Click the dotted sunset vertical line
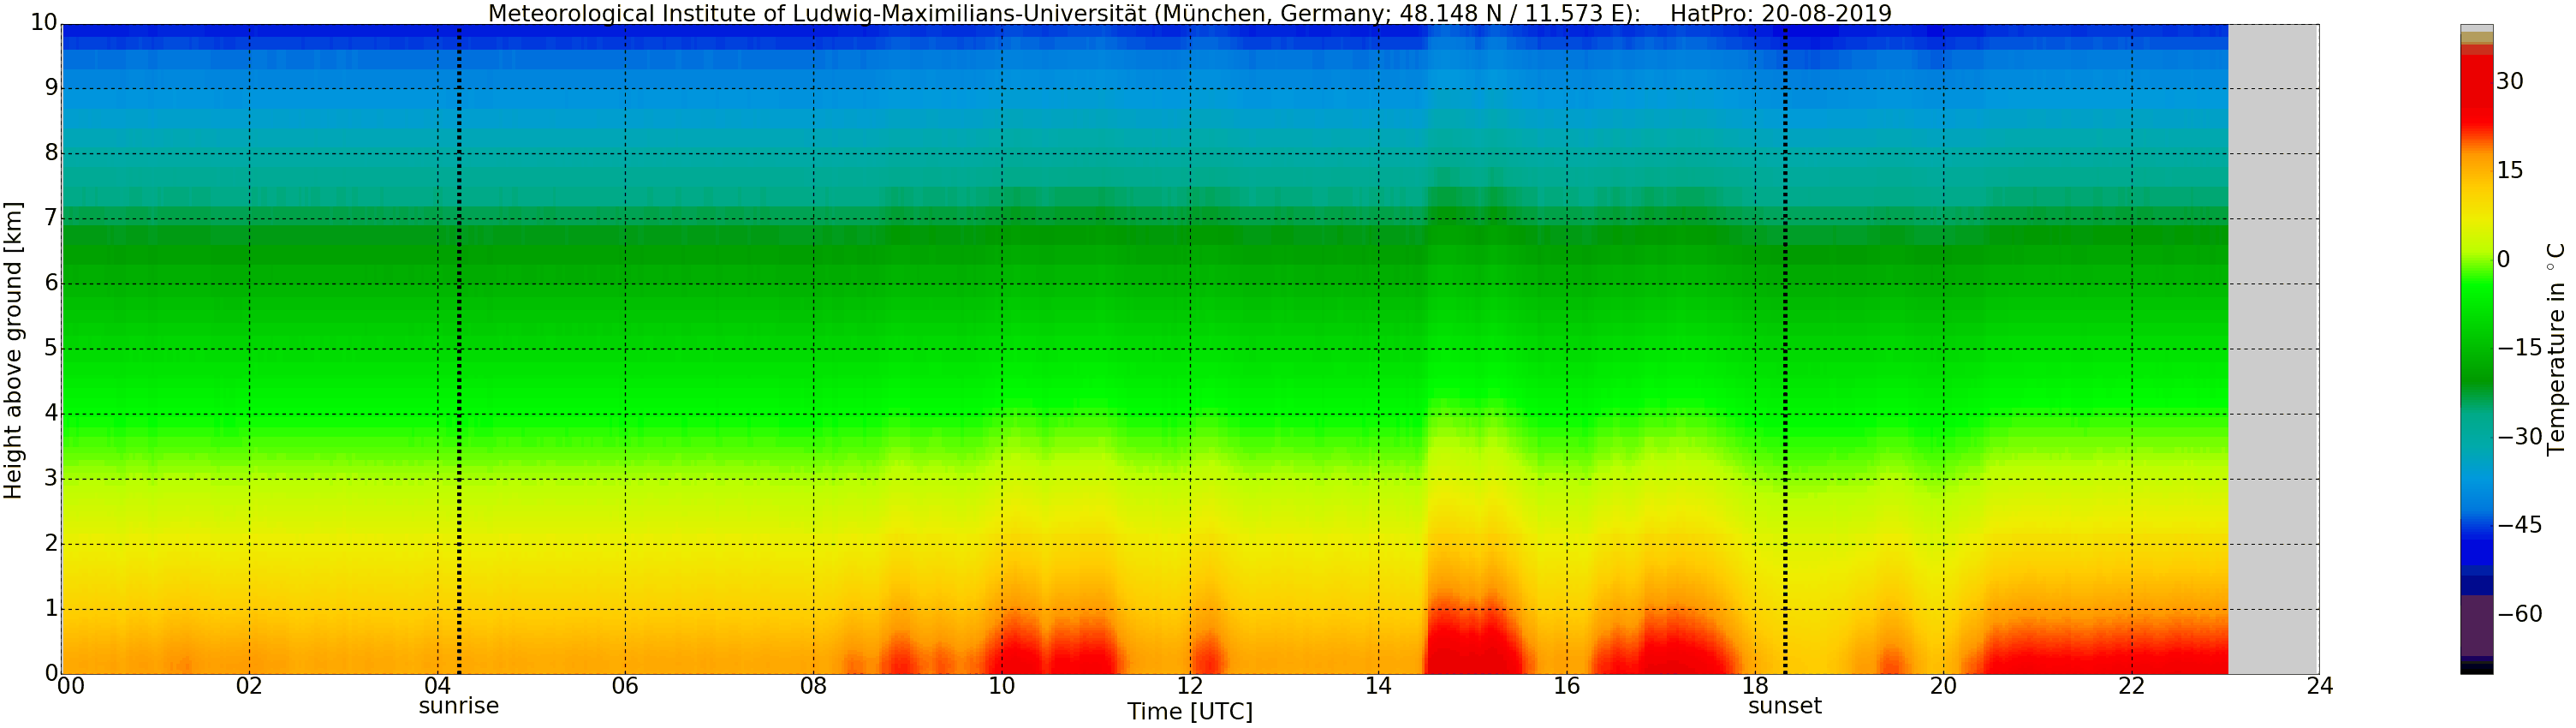The height and width of the screenshot is (728, 2576). (1785, 349)
